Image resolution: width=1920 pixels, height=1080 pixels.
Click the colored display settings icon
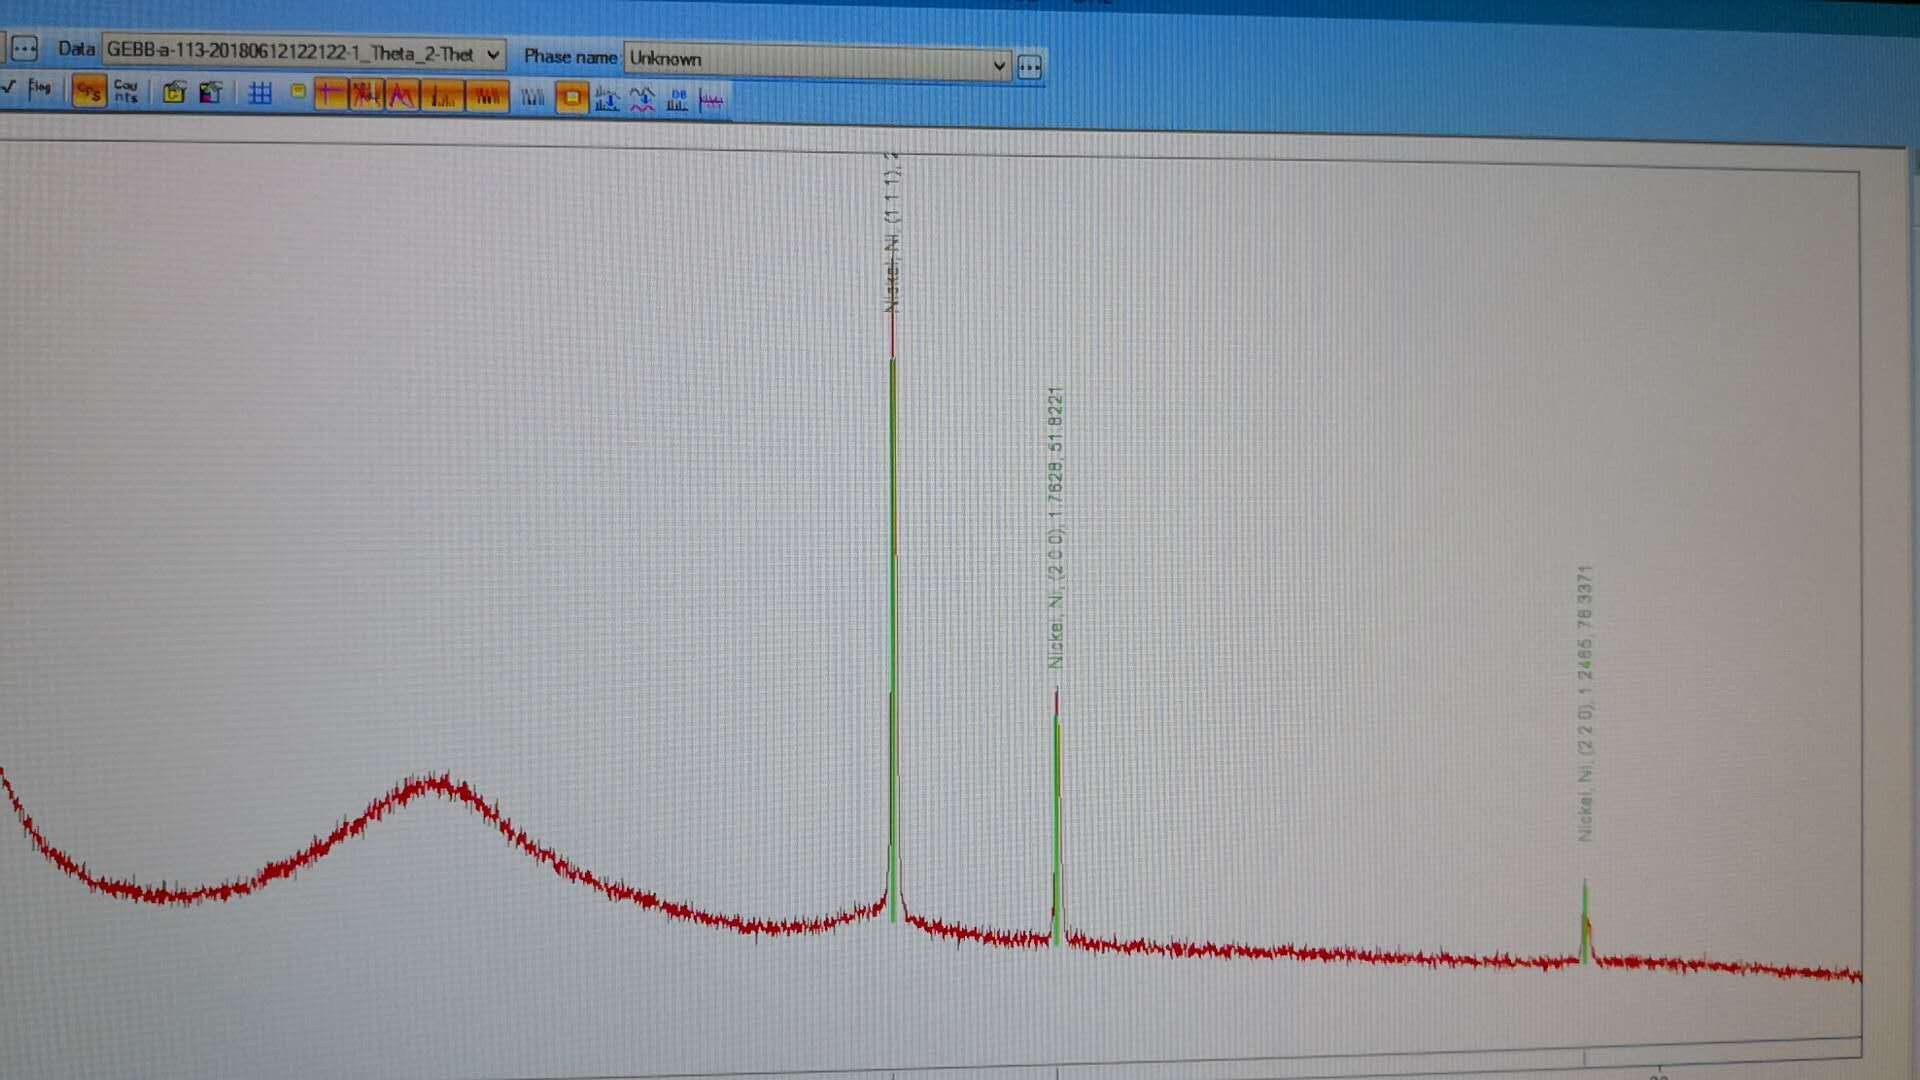click(x=210, y=93)
